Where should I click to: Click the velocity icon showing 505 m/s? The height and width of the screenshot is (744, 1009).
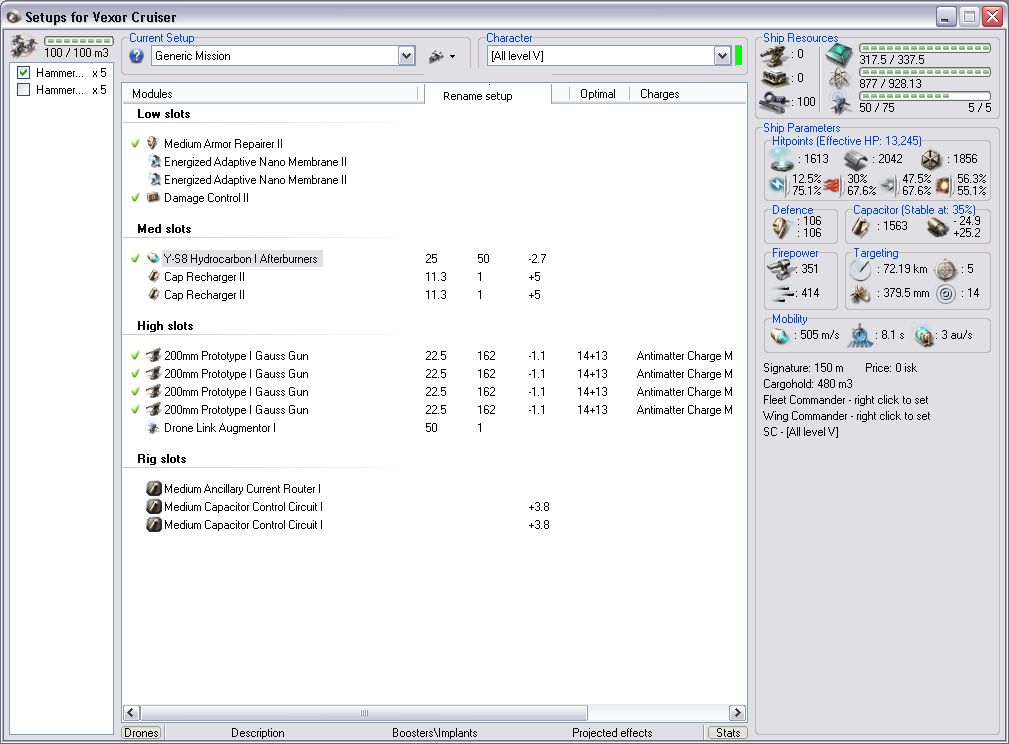pos(780,335)
